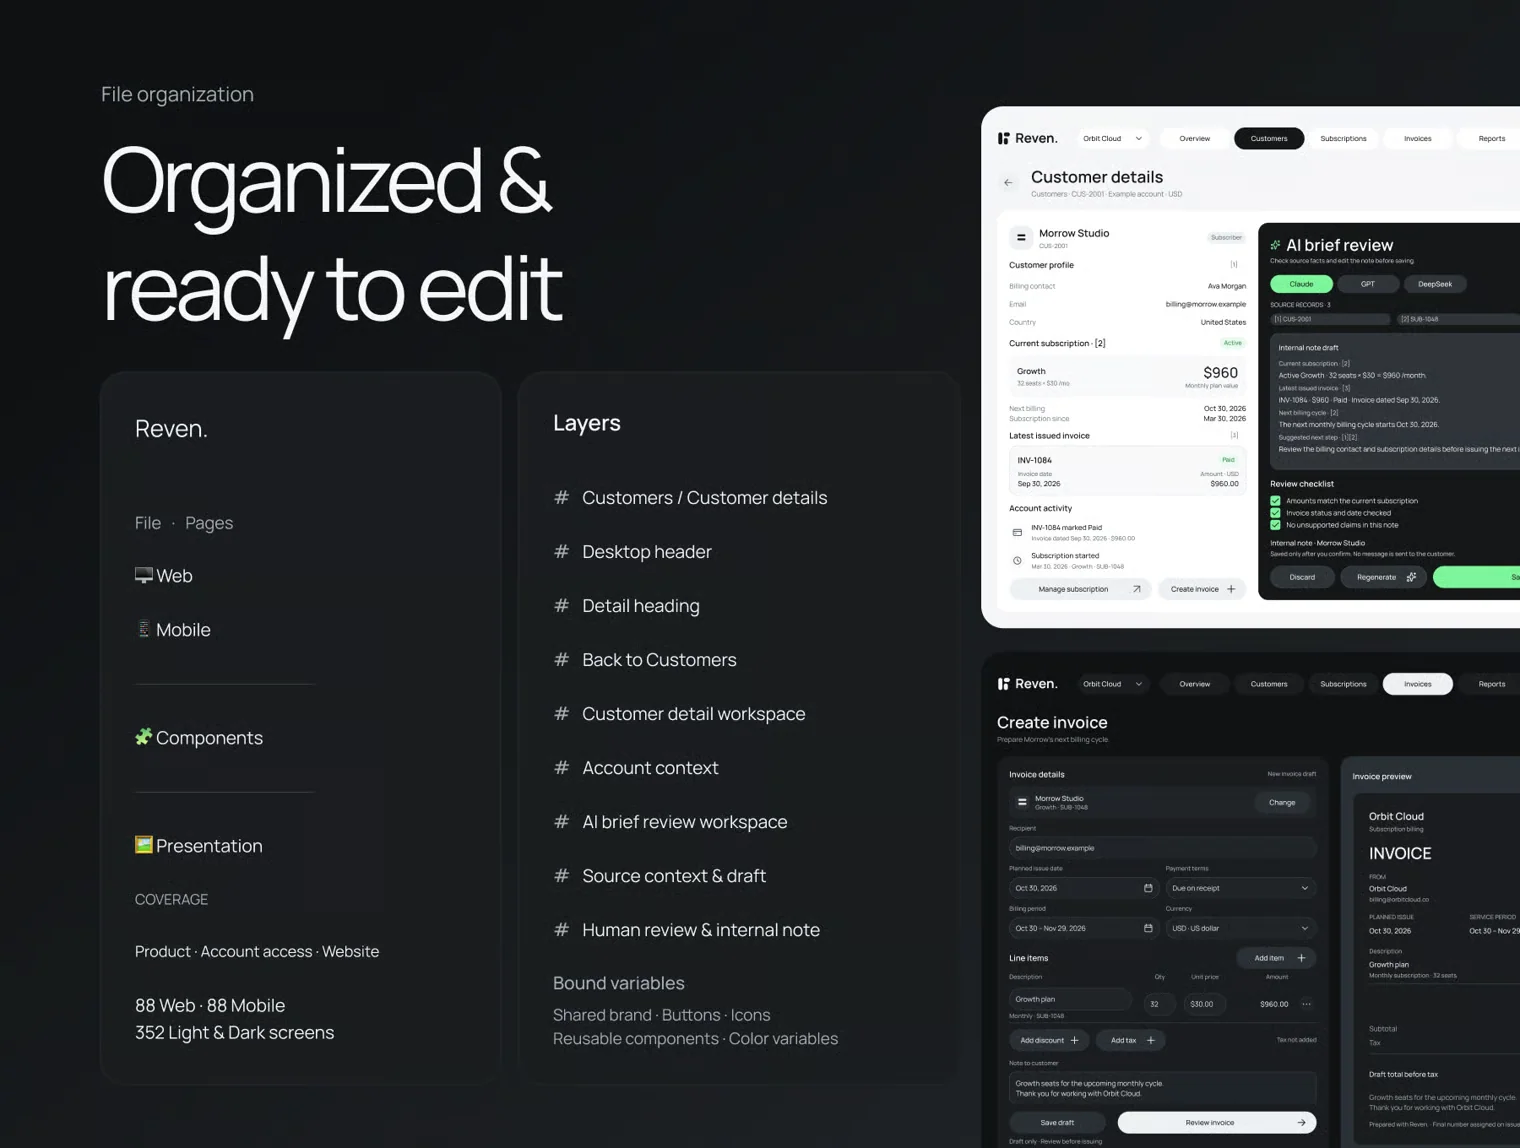Click the Qty field showing 32
Viewport: 1520px width, 1148px height.
(x=1157, y=1004)
